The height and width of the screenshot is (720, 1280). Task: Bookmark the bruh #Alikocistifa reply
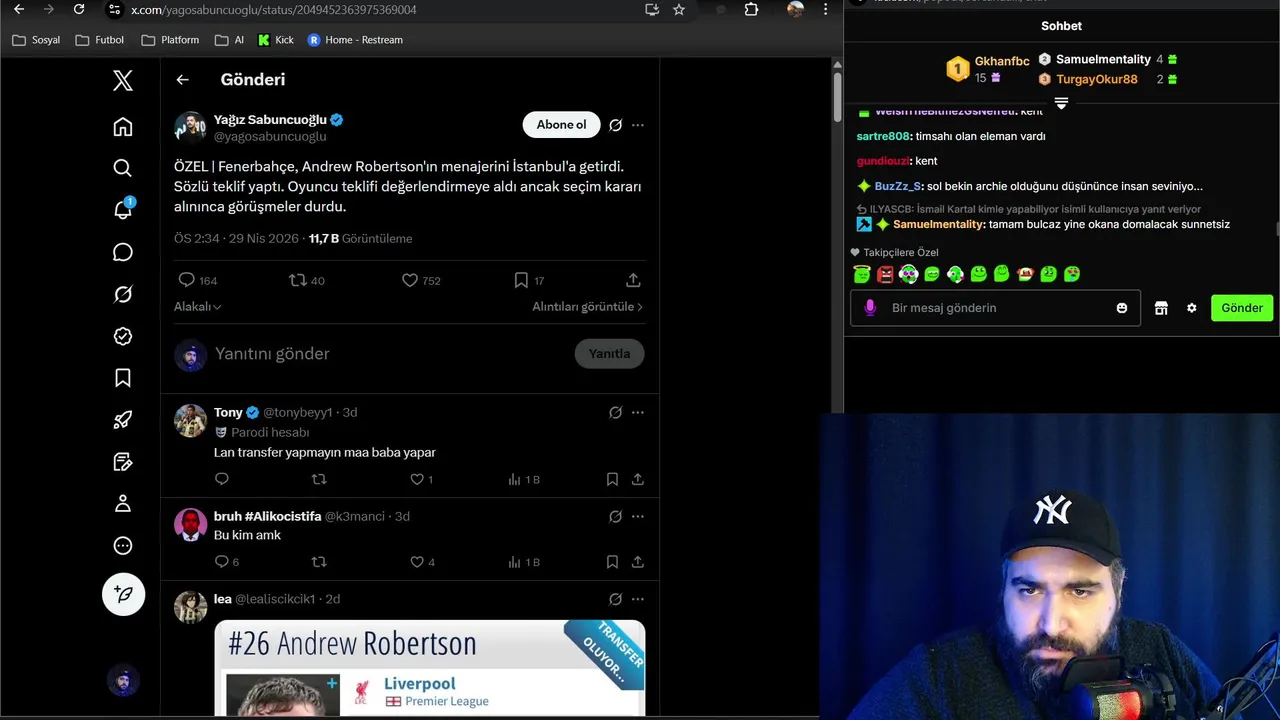click(x=612, y=562)
